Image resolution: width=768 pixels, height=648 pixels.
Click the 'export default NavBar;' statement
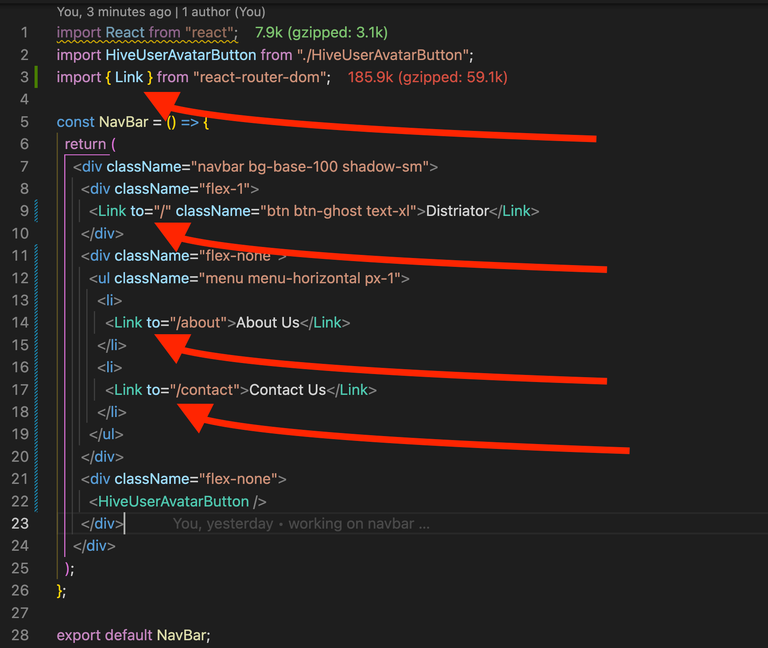click(133, 635)
